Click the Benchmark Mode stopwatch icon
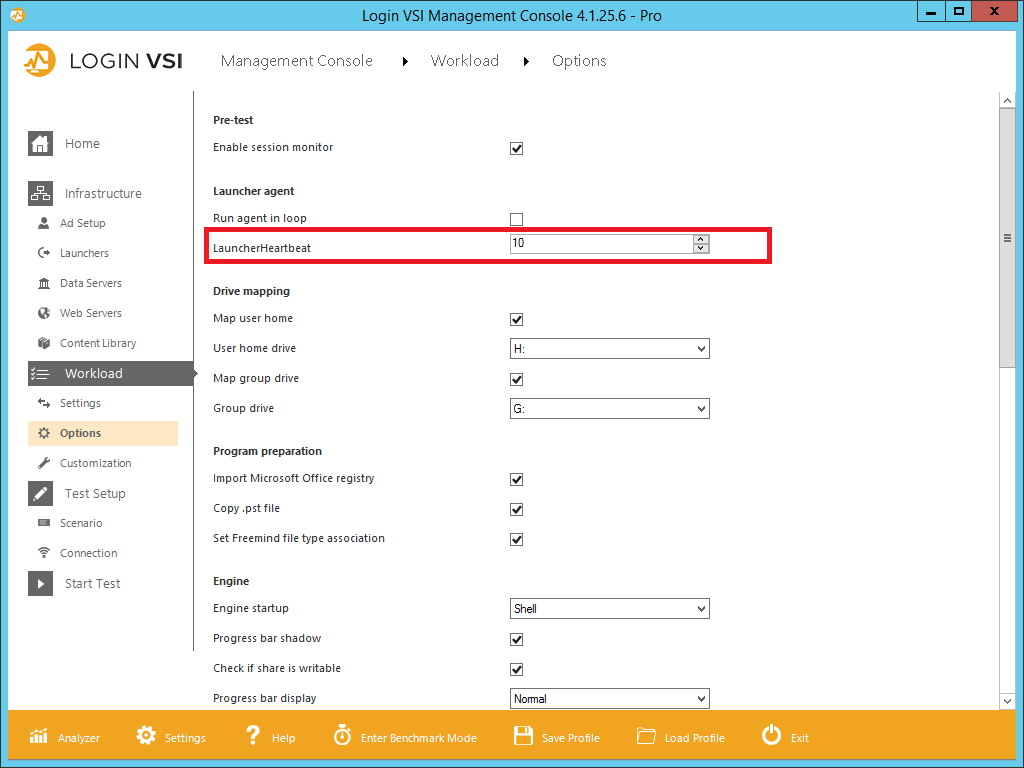1024x768 pixels. (342, 735)
